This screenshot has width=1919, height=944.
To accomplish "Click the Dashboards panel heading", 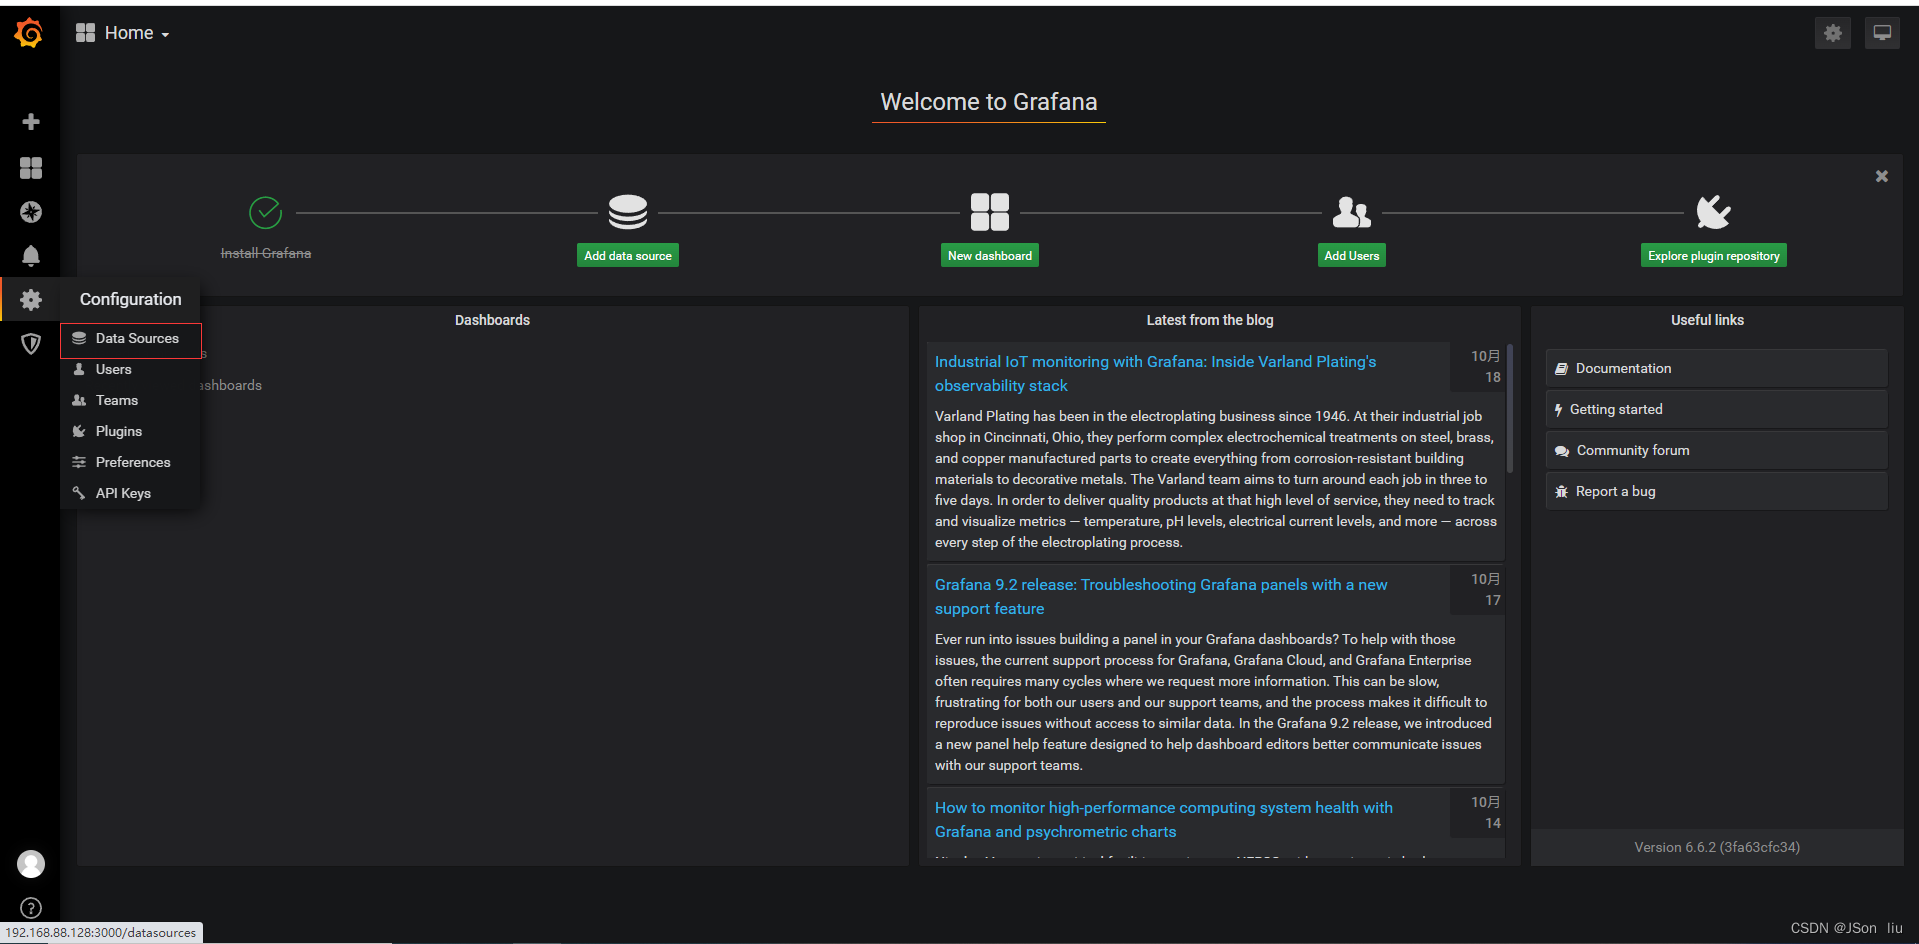I will (x=492, y=320).
